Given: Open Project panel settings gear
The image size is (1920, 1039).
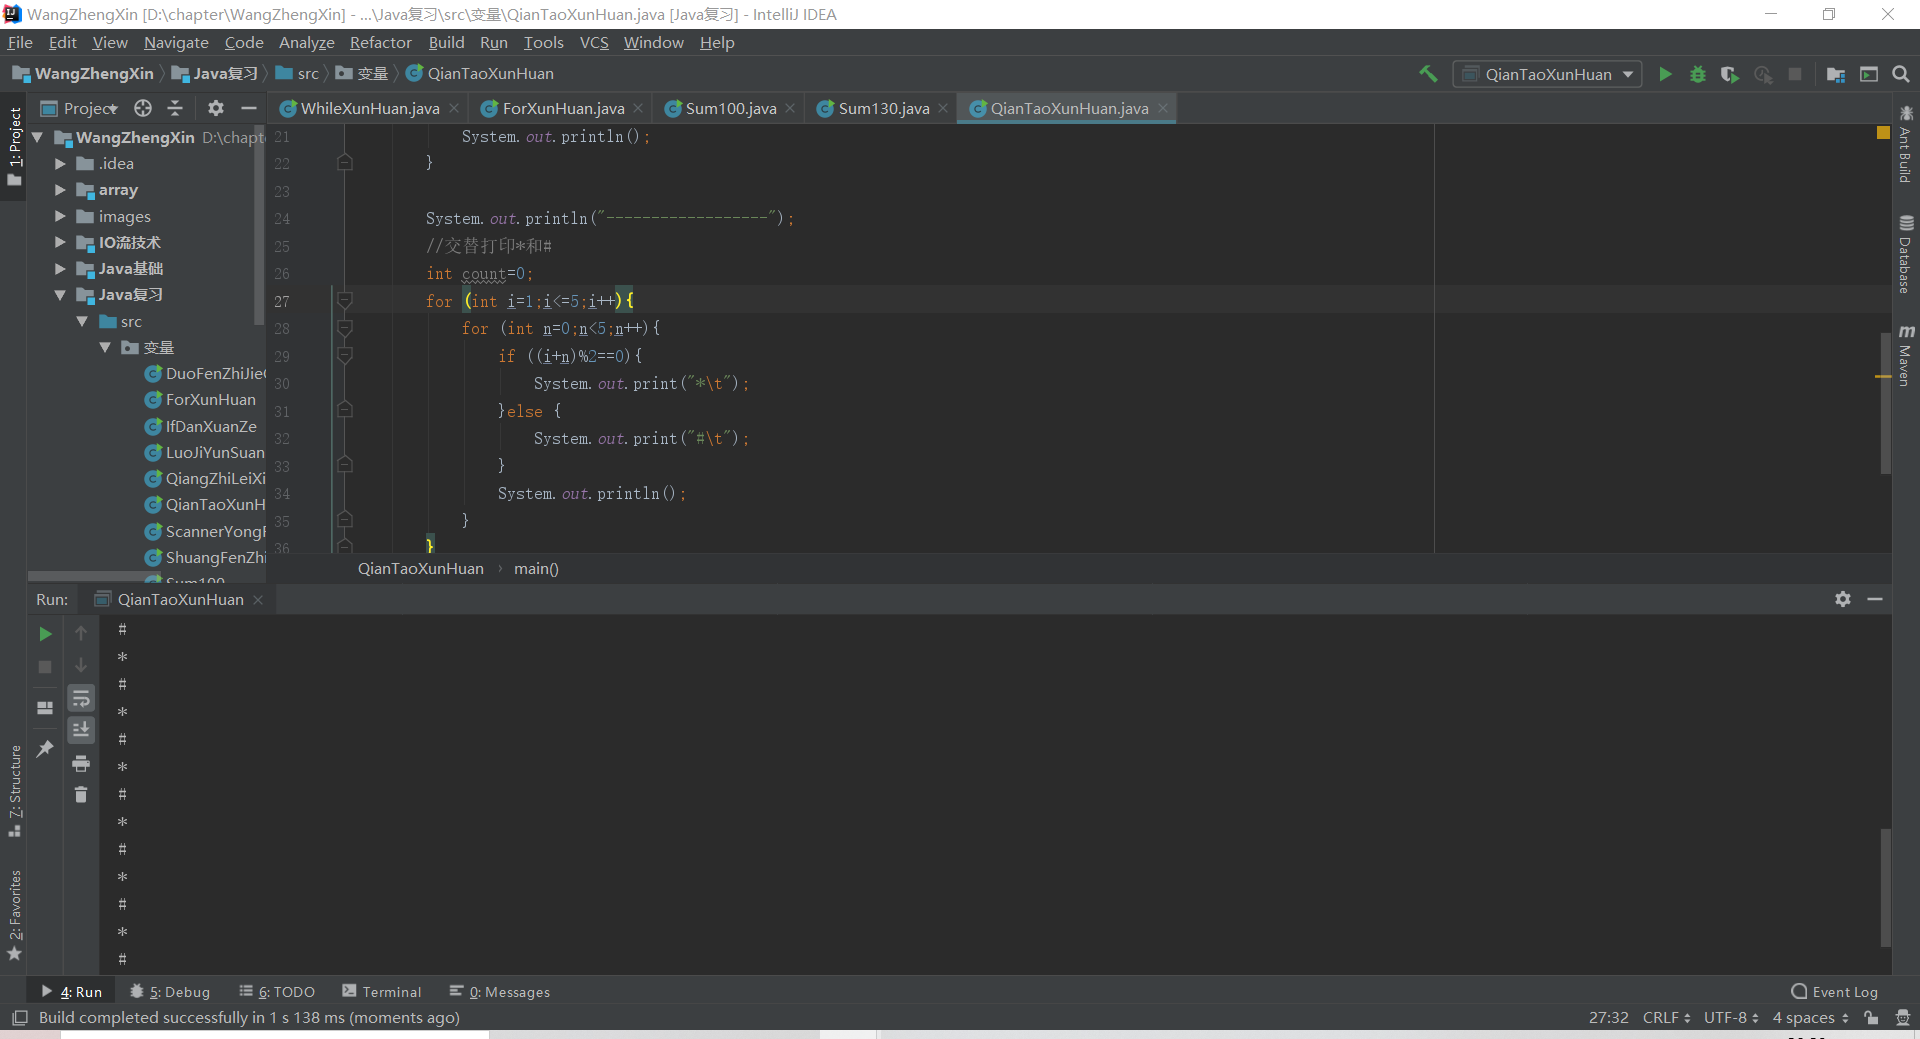Looking at the screenshot, I should coord(216,108).
